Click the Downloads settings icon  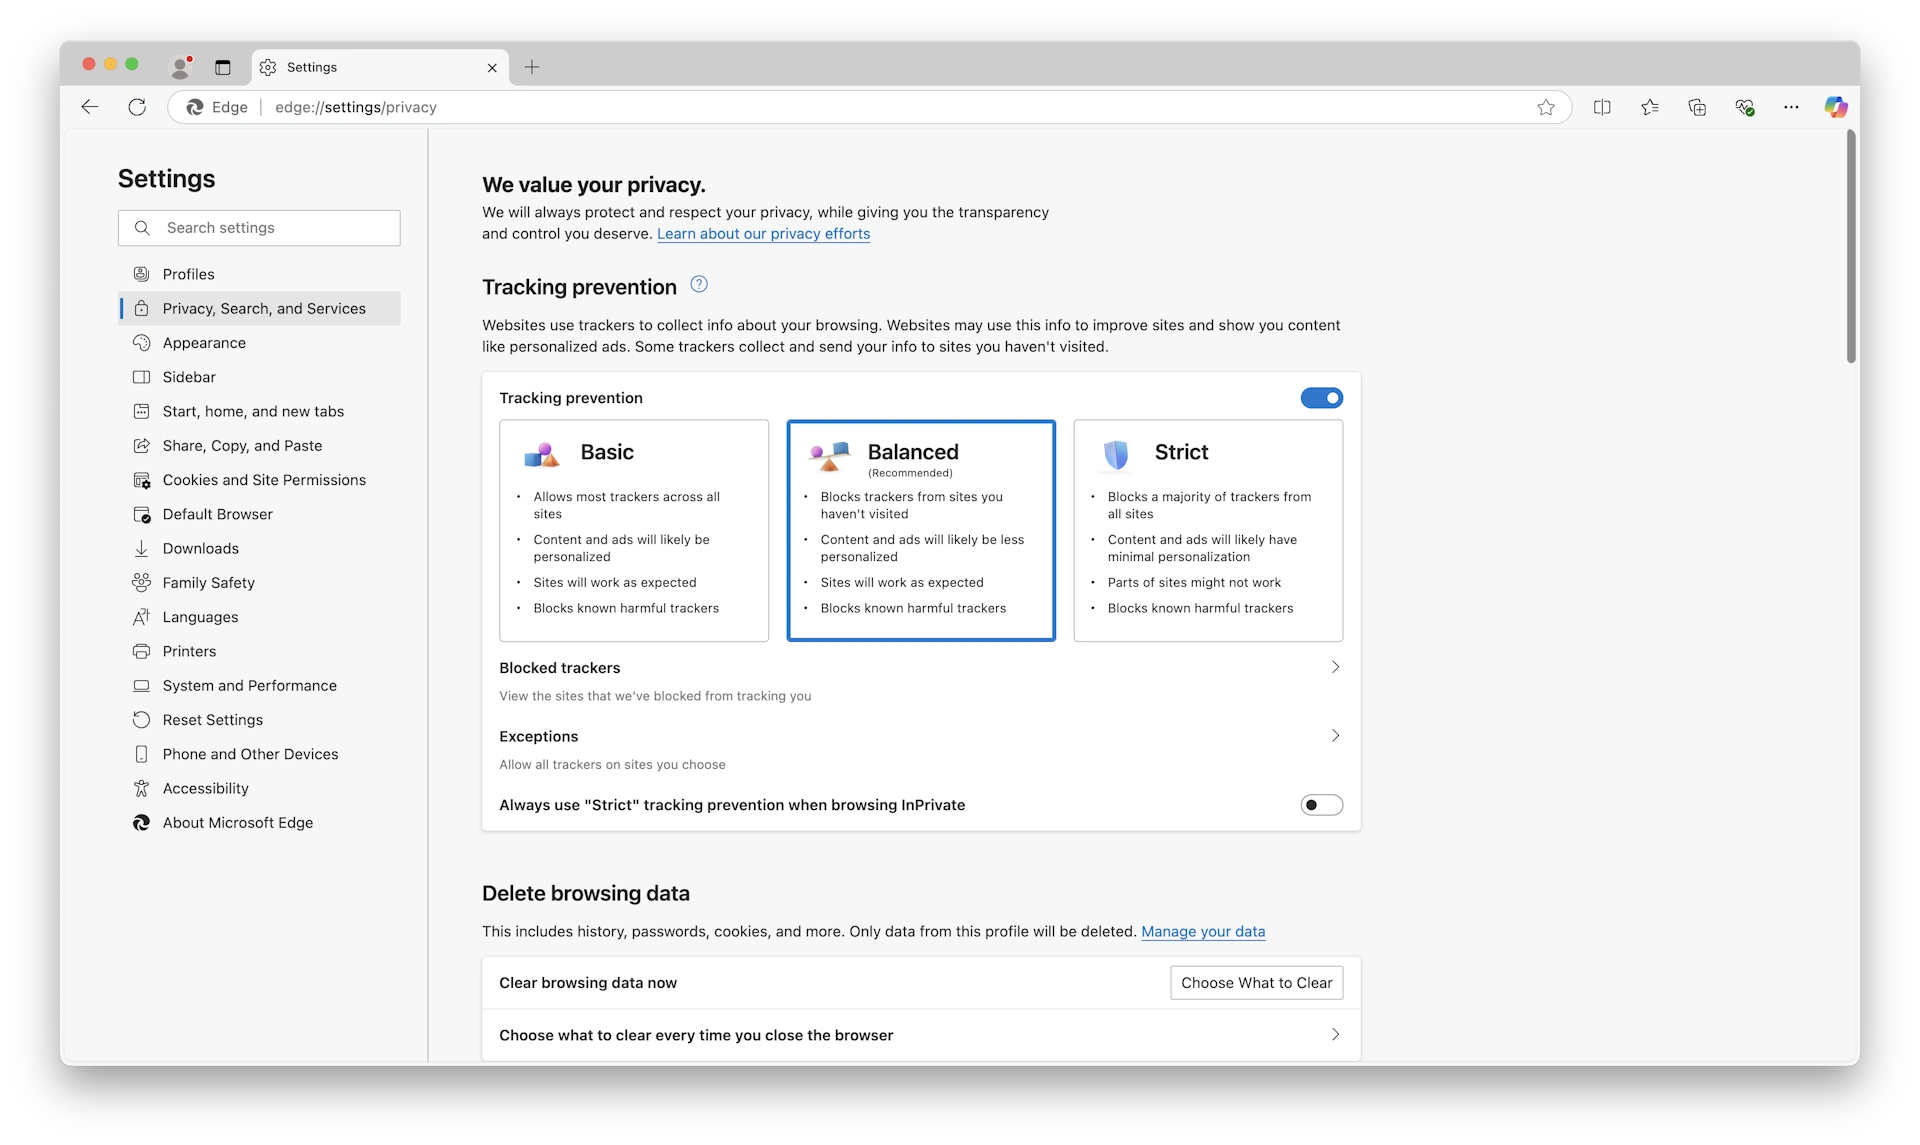click(x=140, y=549)
